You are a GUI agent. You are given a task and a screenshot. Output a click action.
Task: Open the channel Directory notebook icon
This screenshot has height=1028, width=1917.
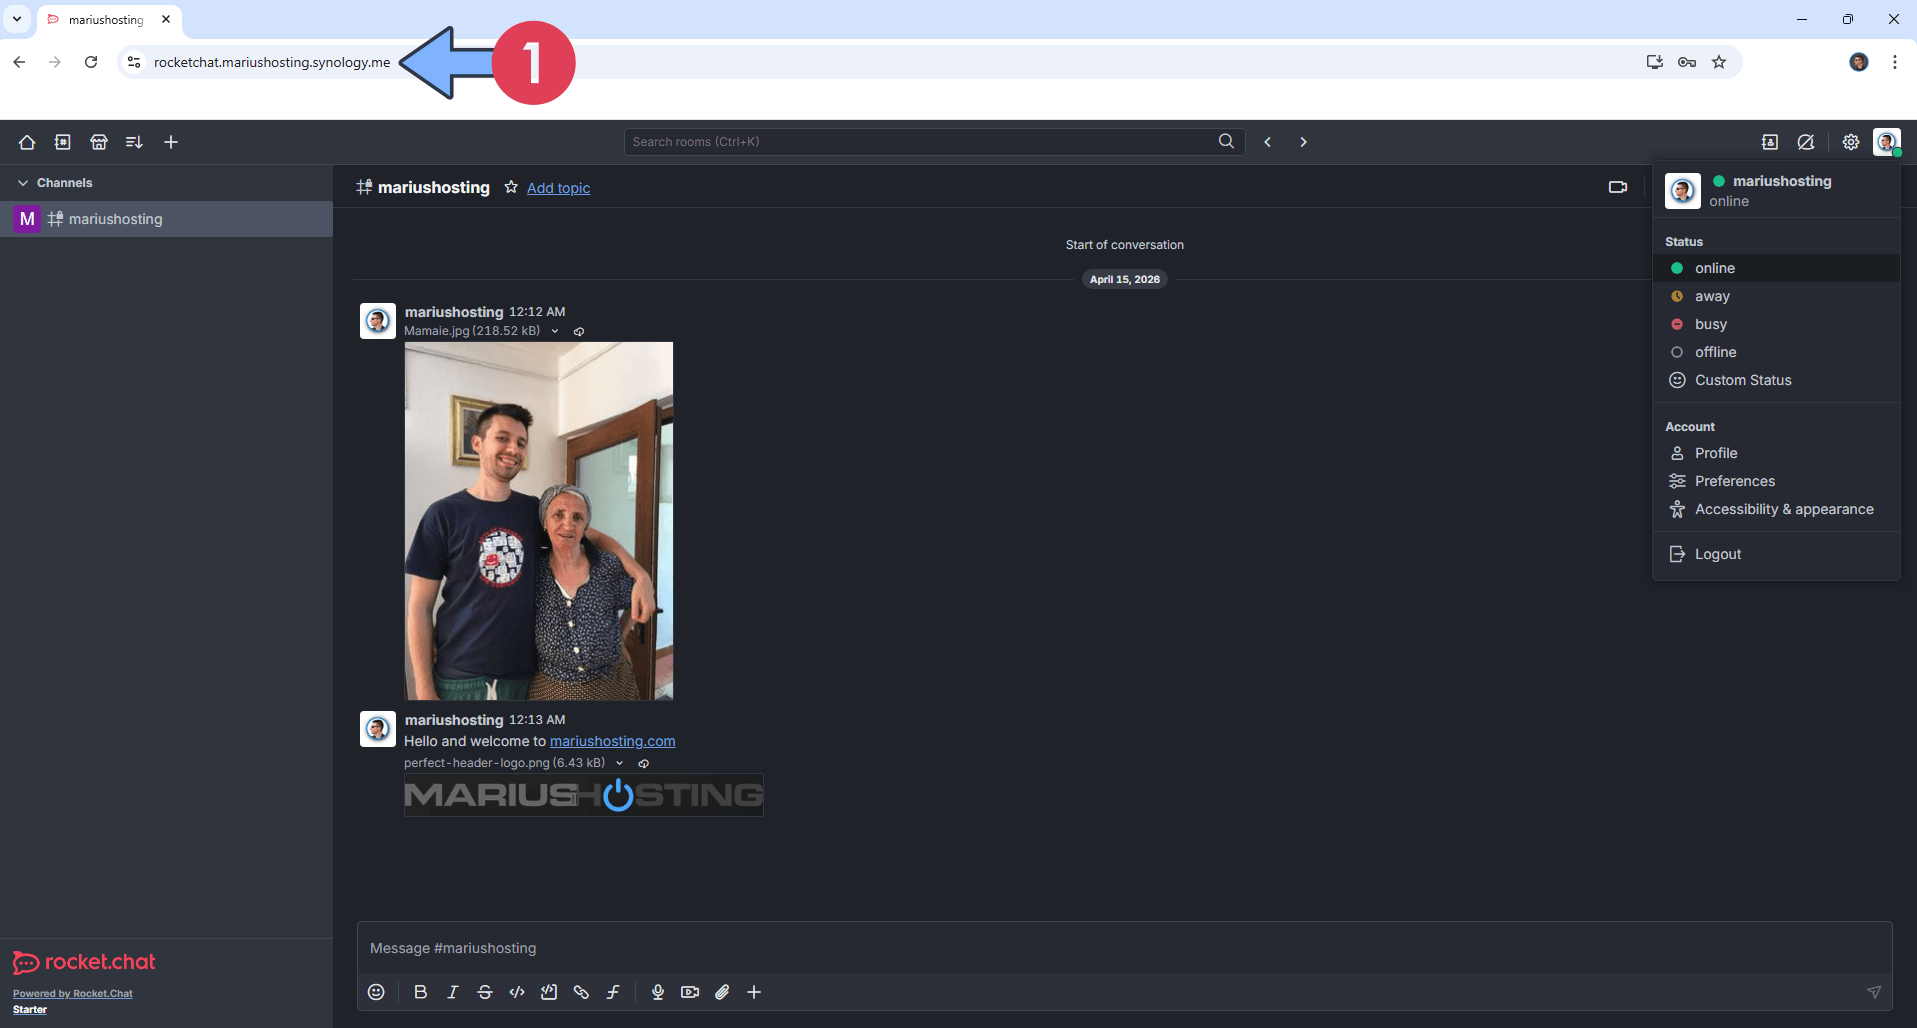pos(63,142)
